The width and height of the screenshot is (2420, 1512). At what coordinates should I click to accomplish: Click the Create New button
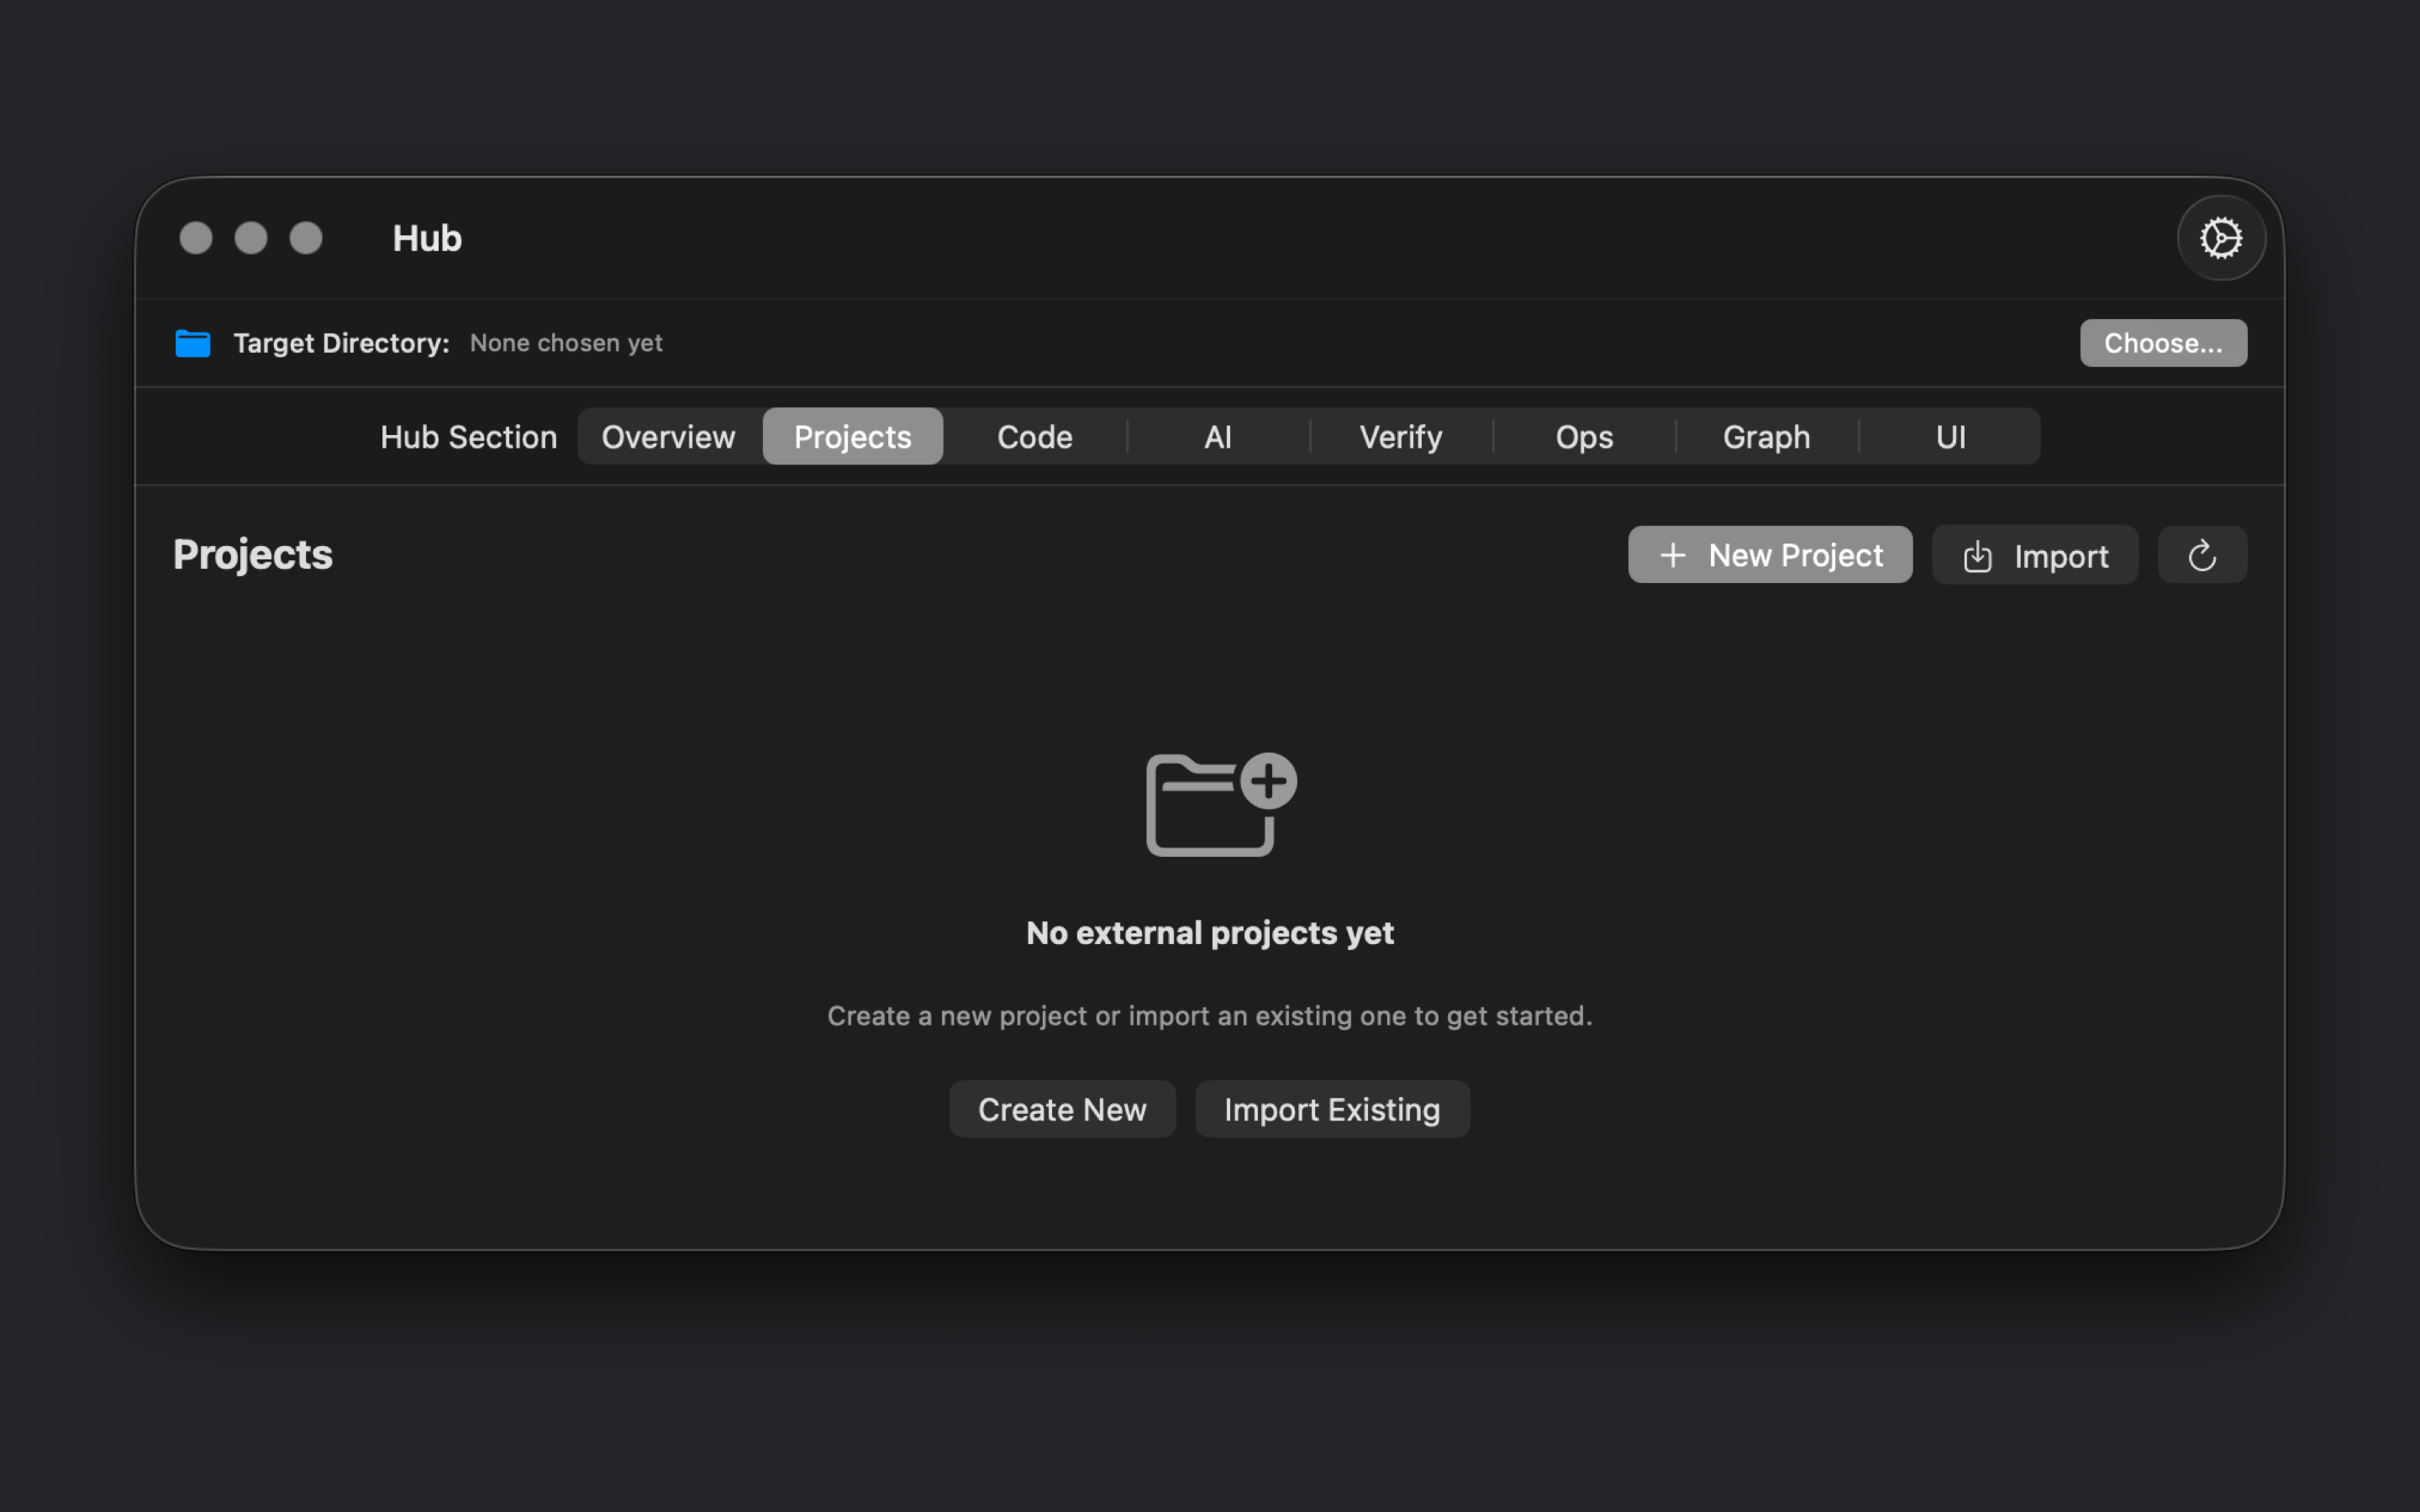1062,1109
